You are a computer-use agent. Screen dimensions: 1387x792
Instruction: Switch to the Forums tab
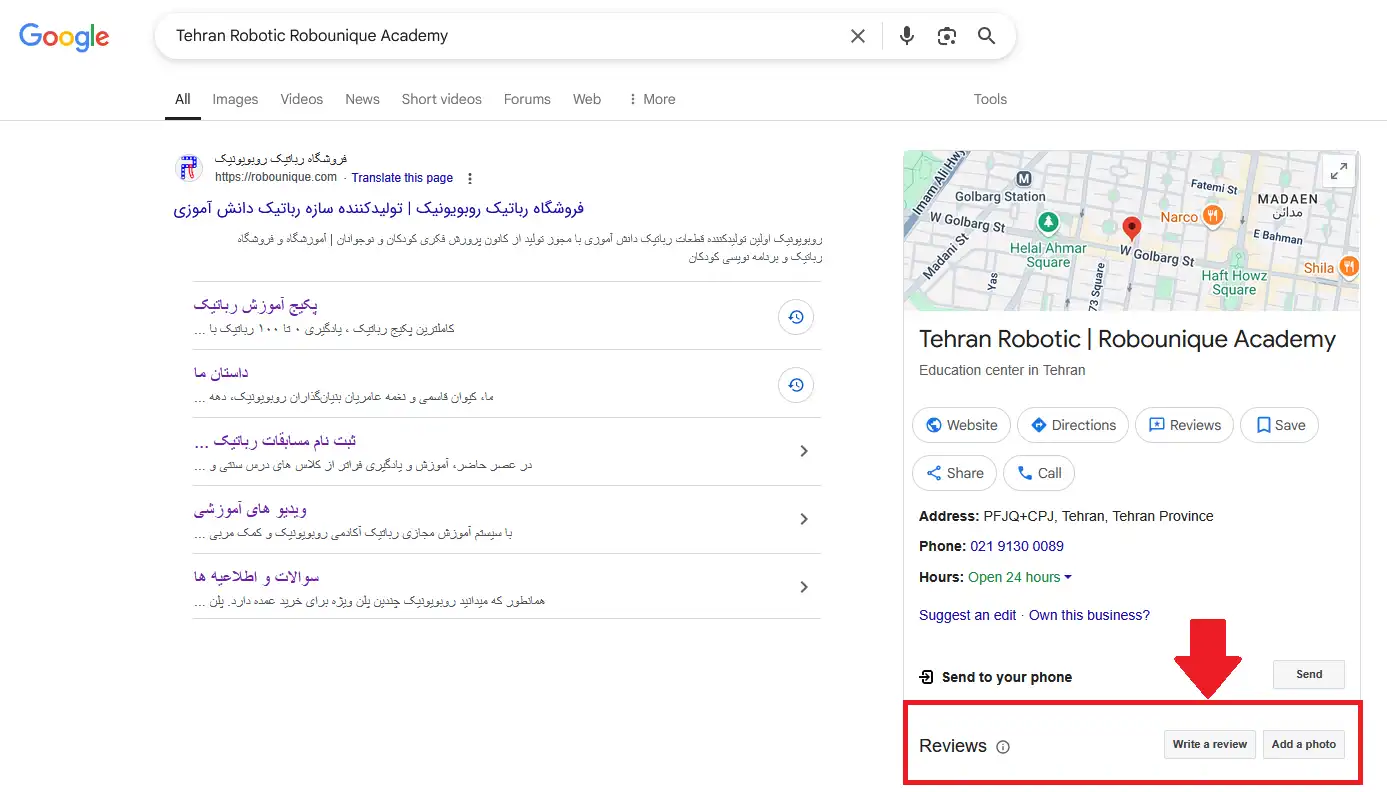coord(527,99)
